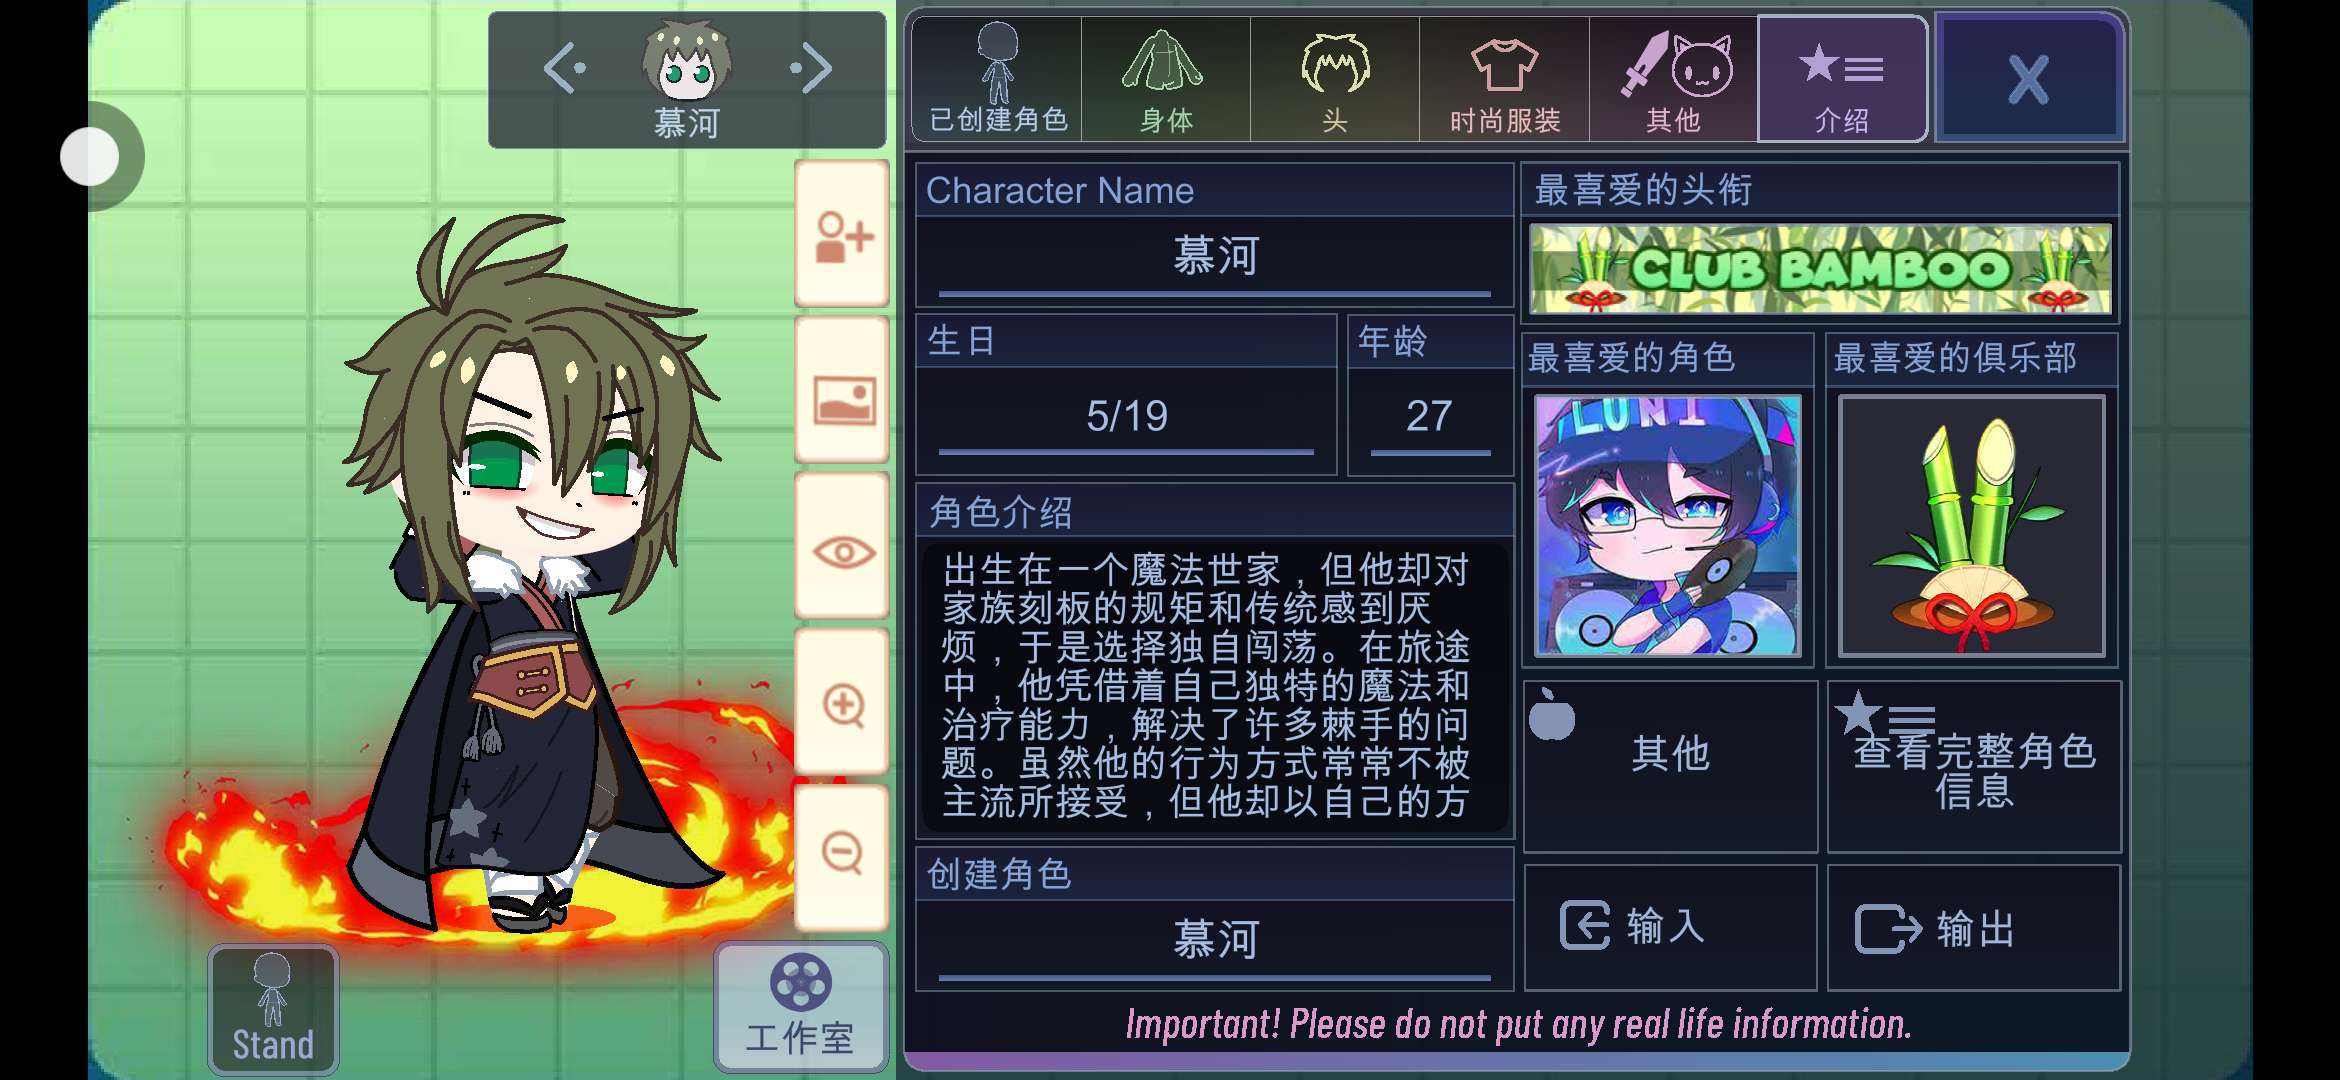This screenshot has width=2340, height=1080.
Task: Open the 其他 sword and cat tab
Action: (1673, 79)
